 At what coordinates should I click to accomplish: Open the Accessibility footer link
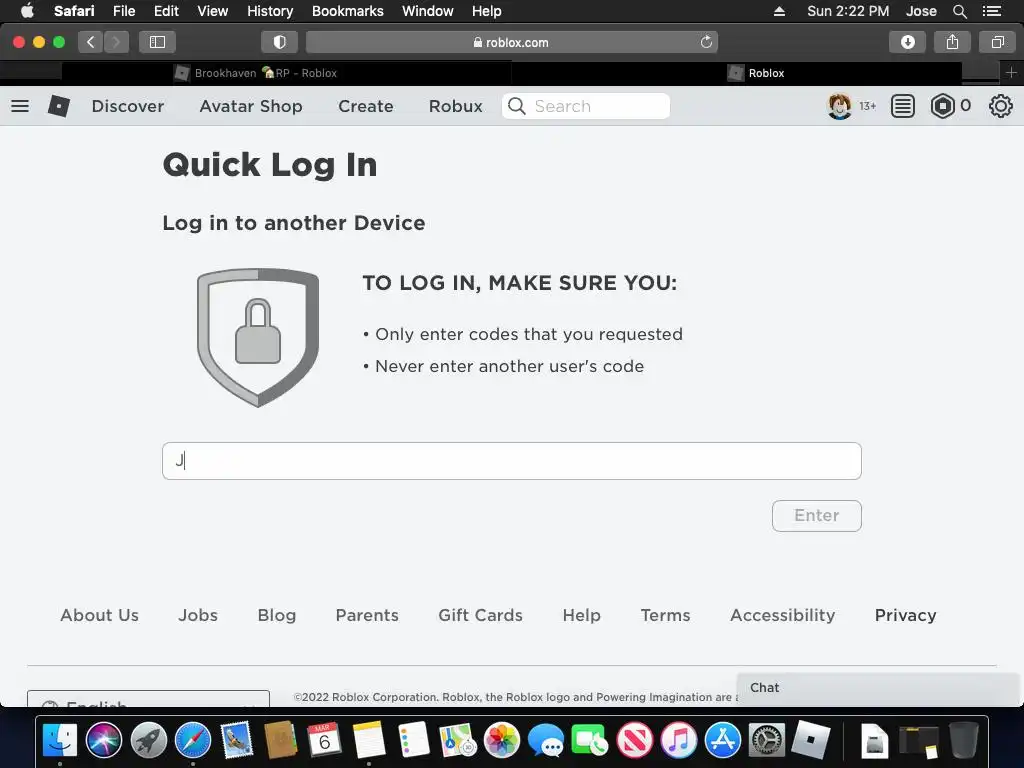point(782,615)
